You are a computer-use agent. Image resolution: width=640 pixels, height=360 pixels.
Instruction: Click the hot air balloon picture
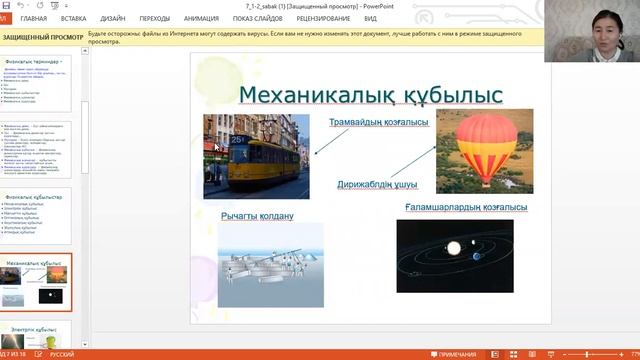[x=484, y=151]
